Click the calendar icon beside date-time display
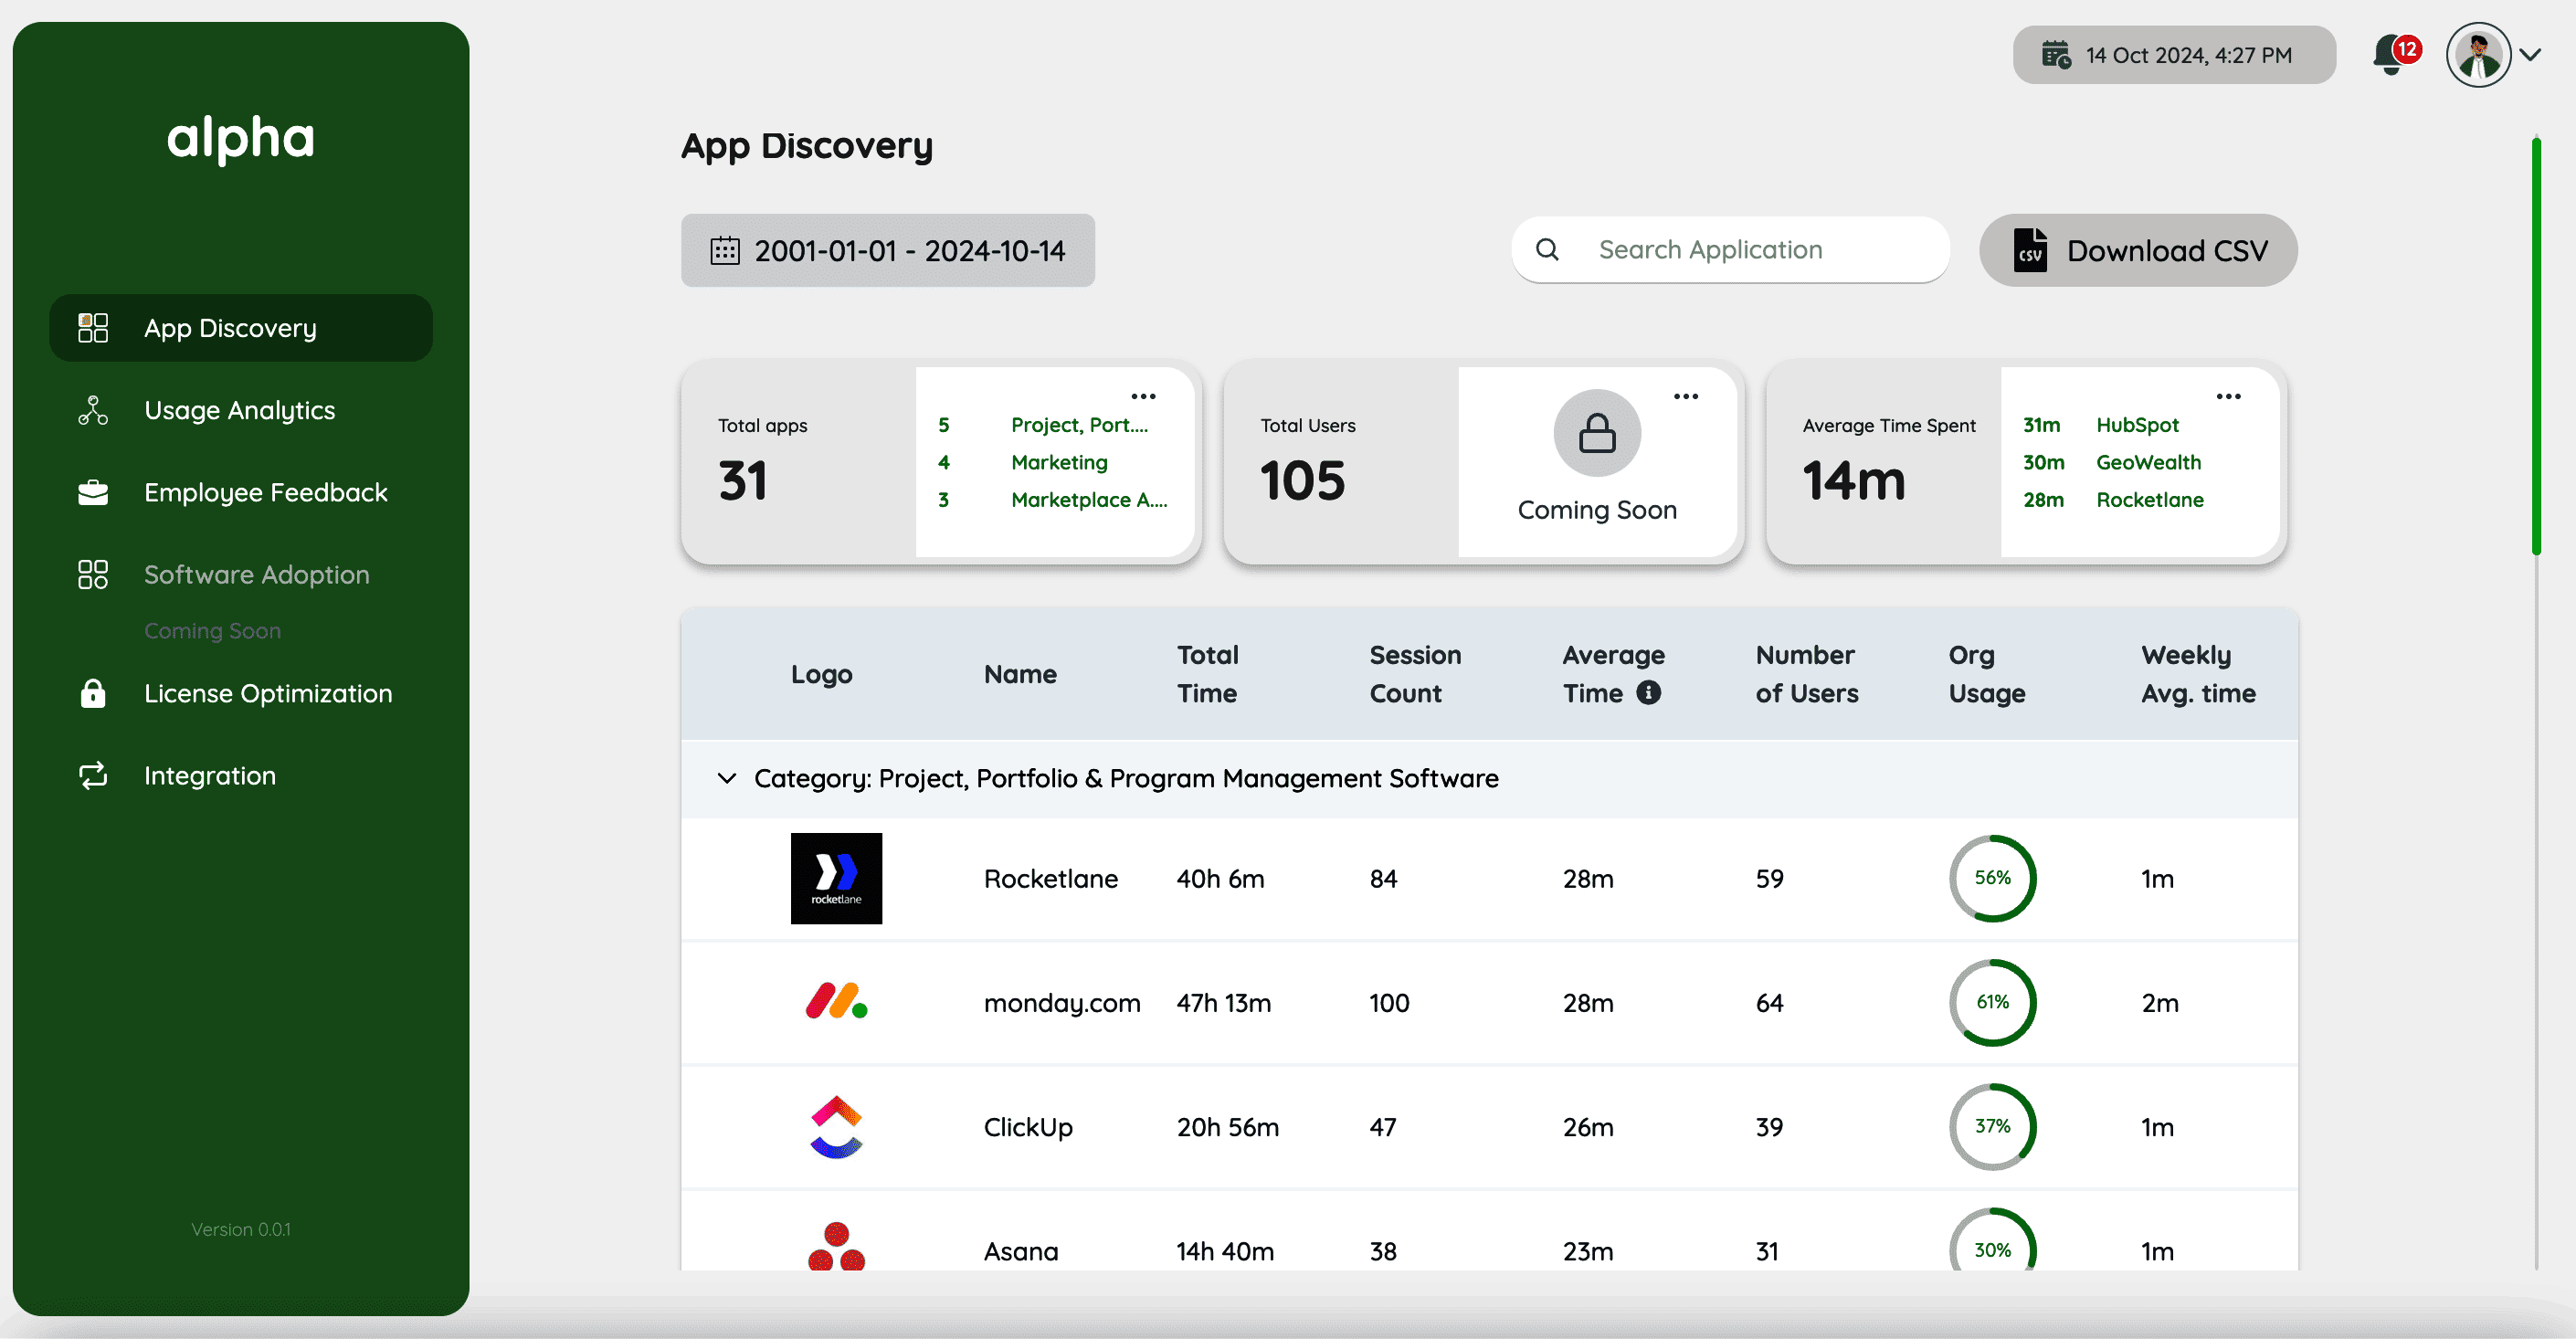This screenshot has width=2576, height=1339. point(2056,55)
